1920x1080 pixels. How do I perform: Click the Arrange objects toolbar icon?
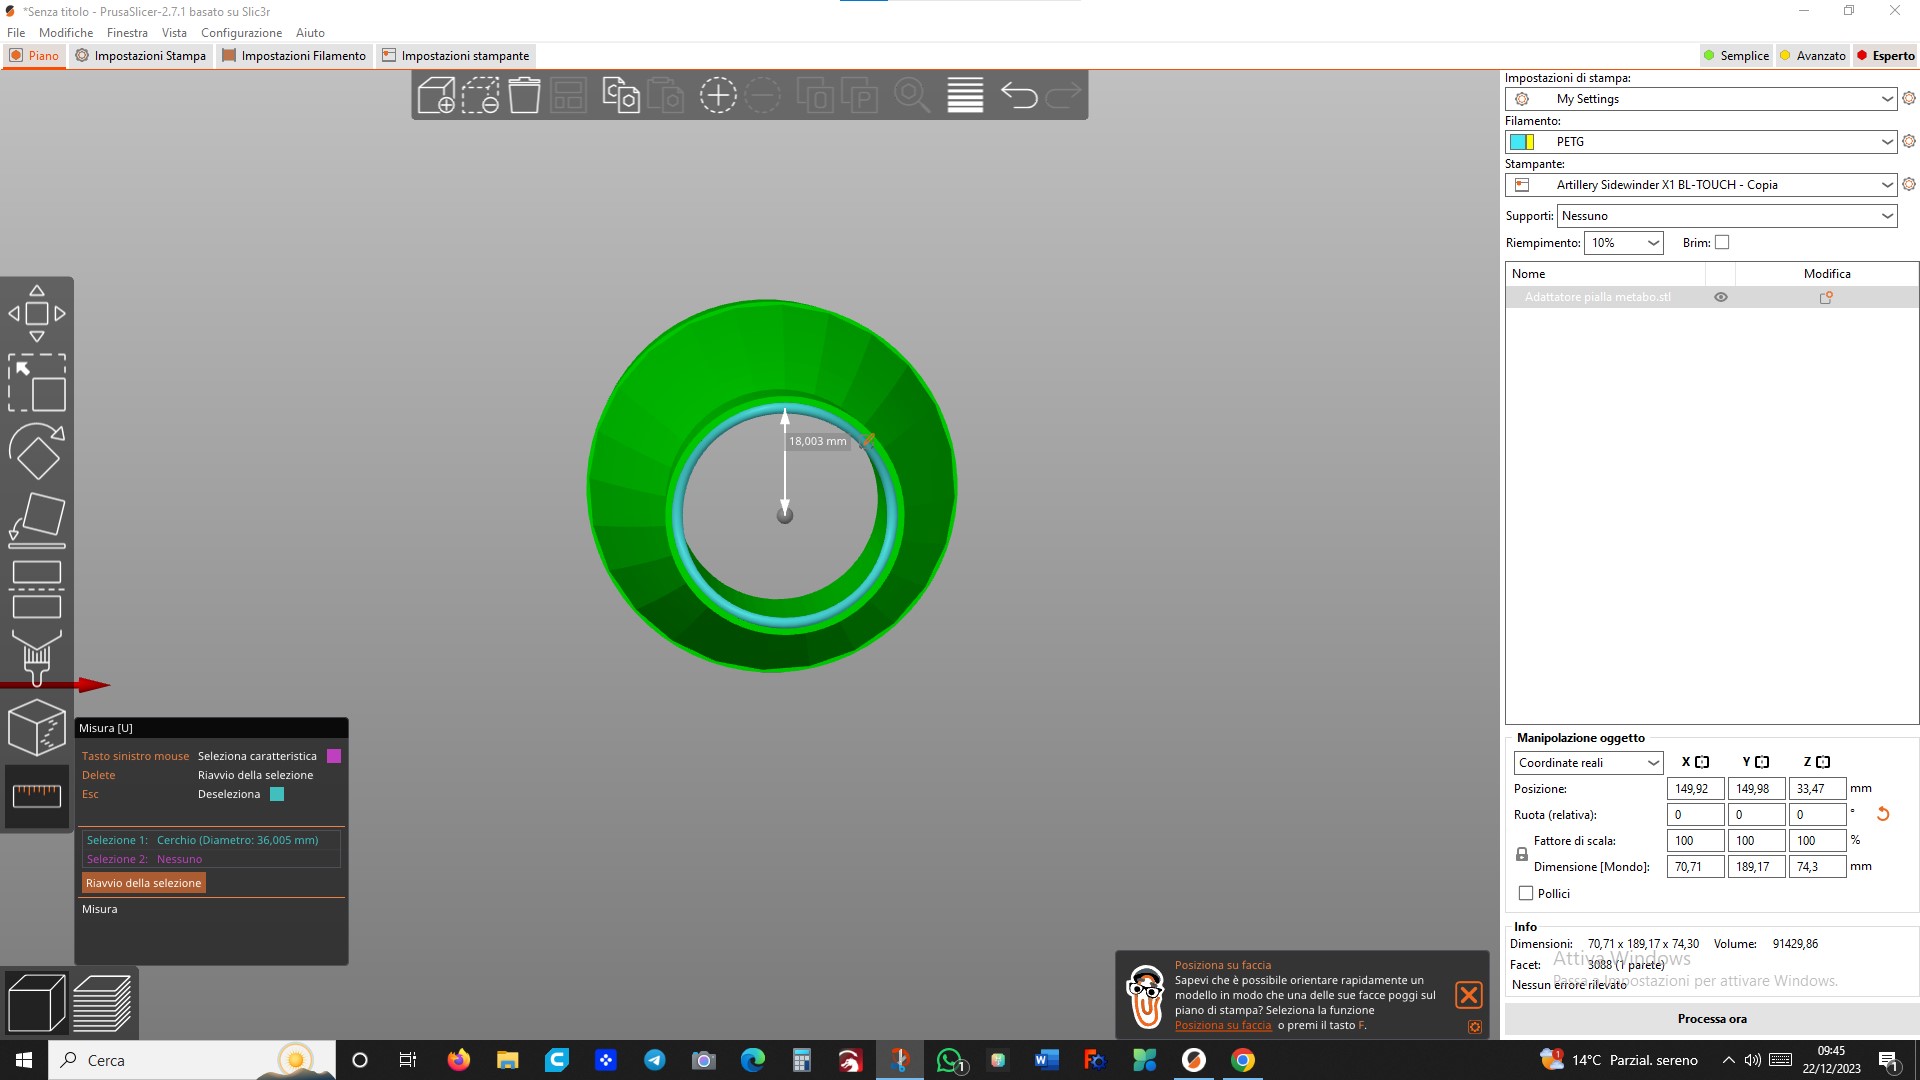(568, 95)
